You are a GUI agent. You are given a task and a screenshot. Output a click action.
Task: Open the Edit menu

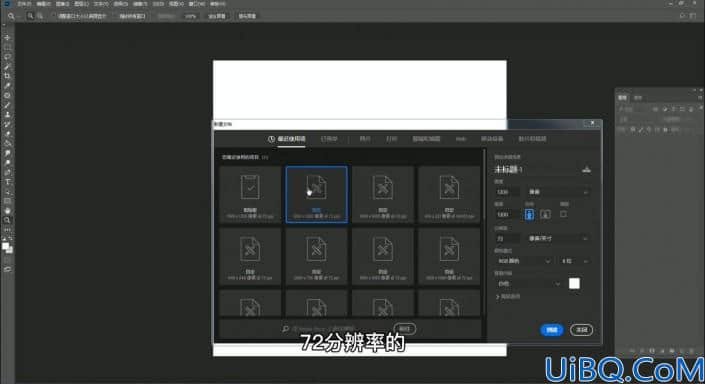pyautogui.click(x=44, y=4)
